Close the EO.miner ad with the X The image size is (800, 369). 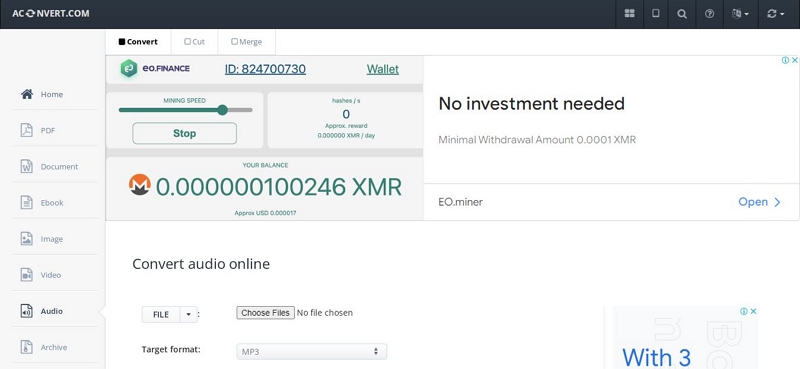tap(794, 60)
